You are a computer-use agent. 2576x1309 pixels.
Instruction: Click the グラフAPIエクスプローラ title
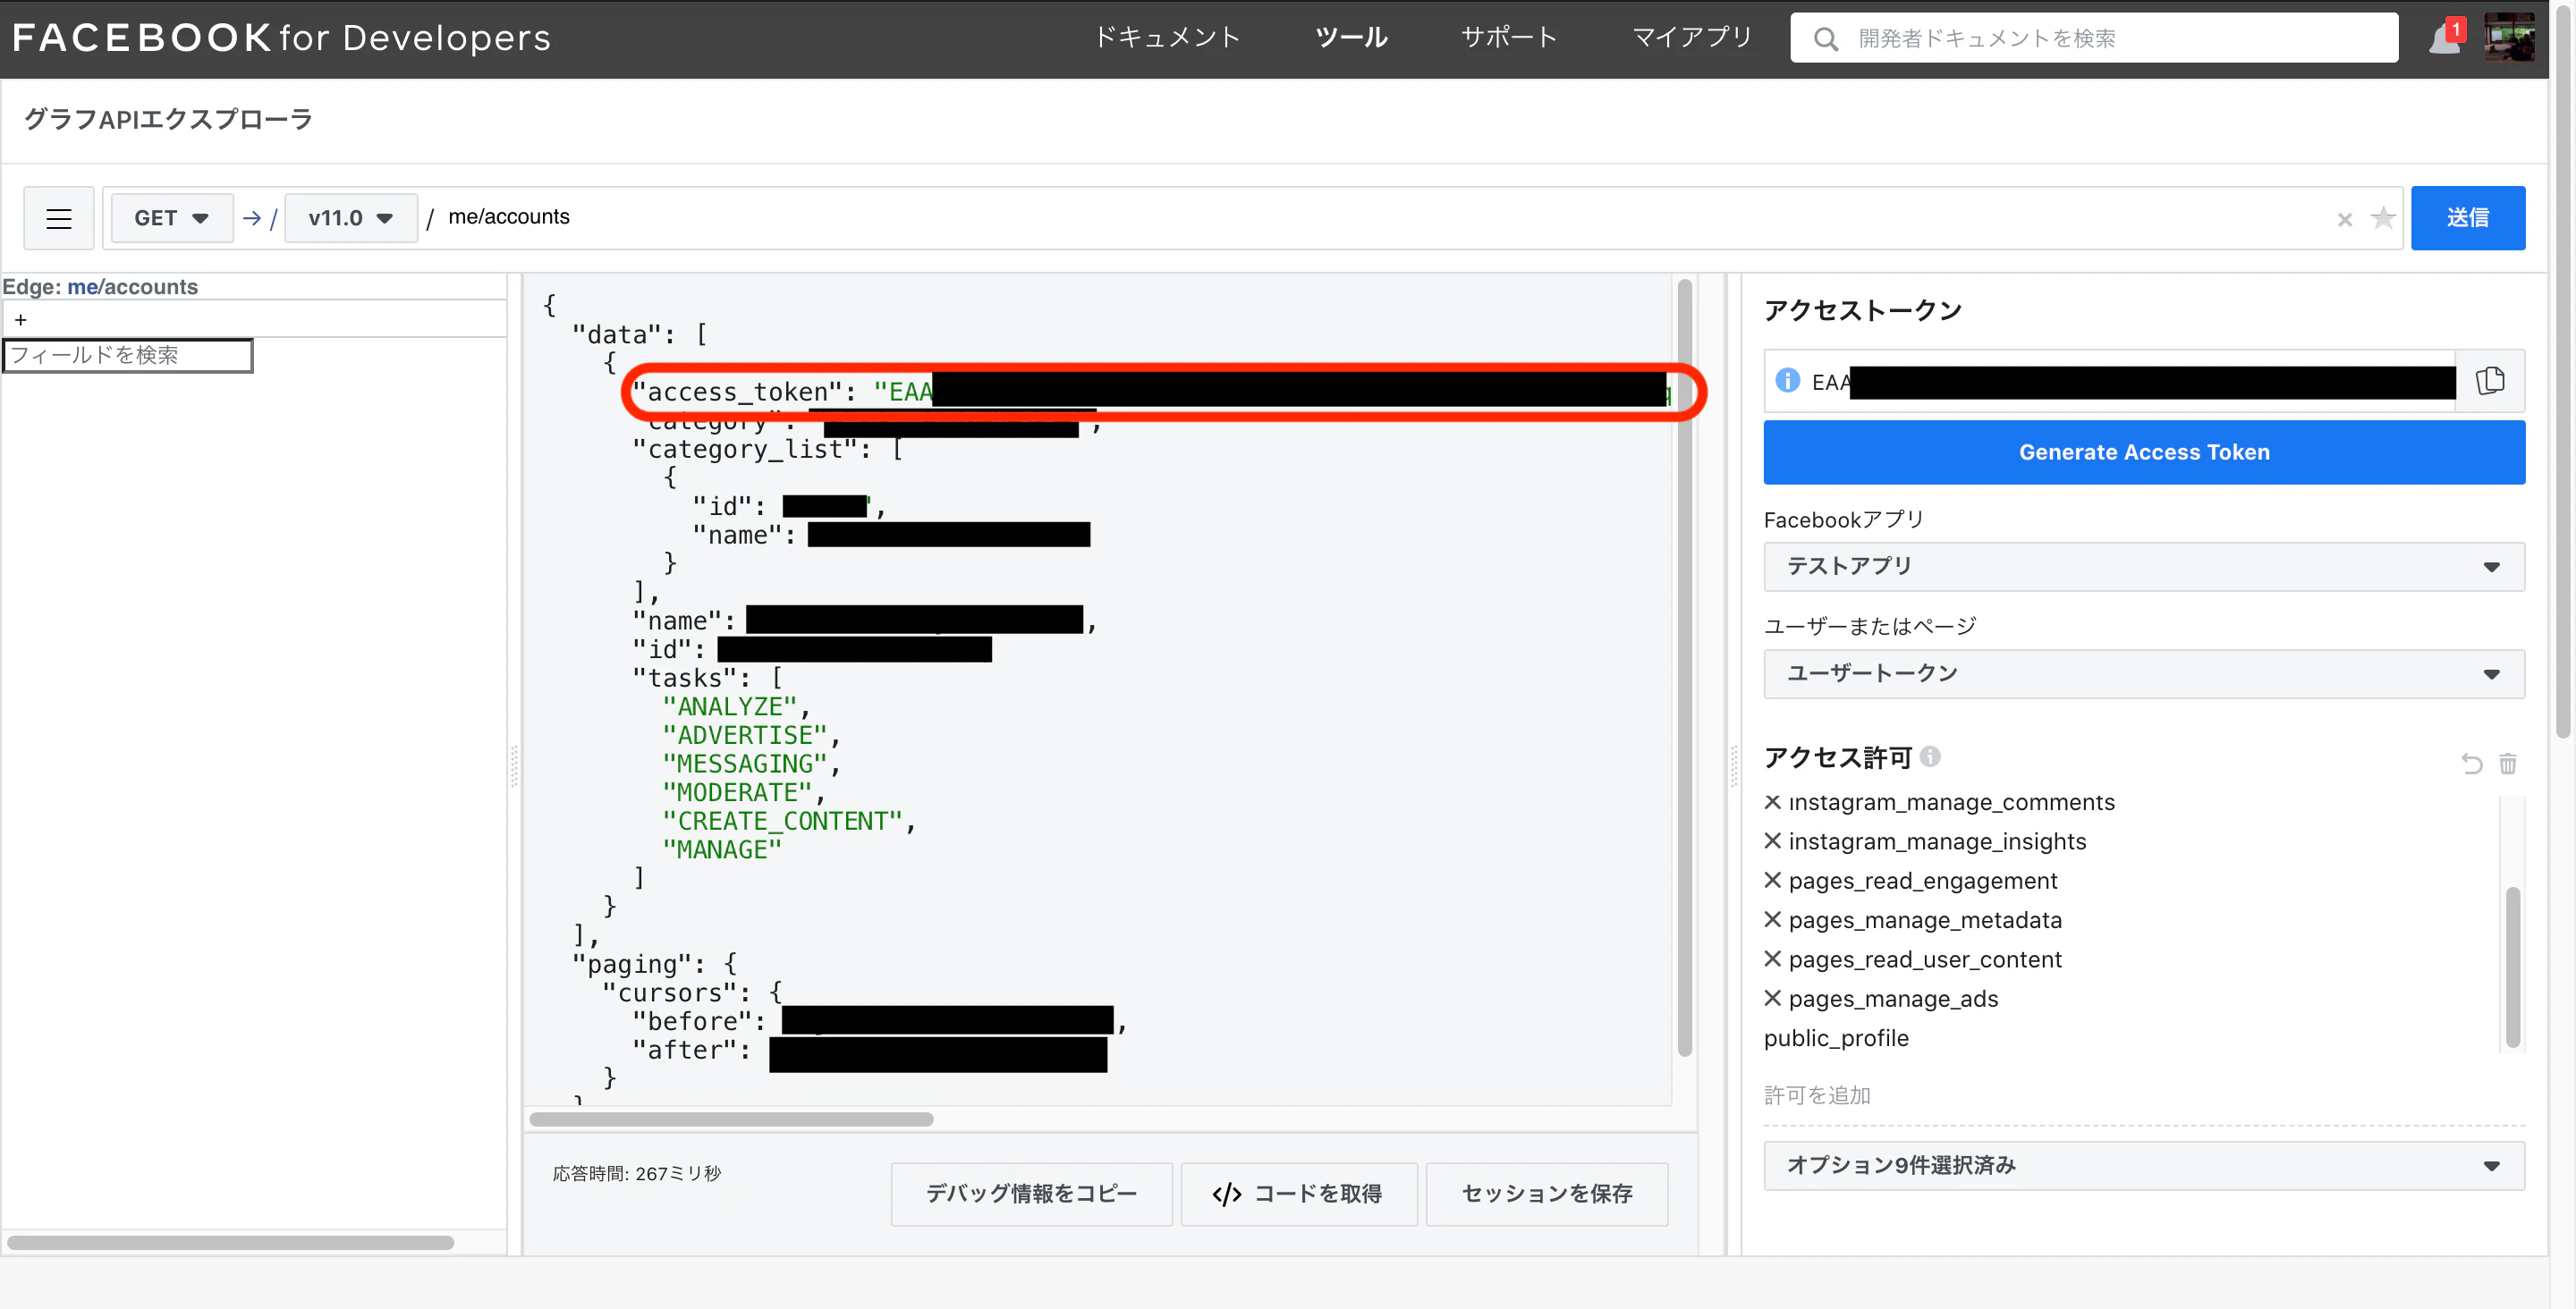click(x=168, y=119)
